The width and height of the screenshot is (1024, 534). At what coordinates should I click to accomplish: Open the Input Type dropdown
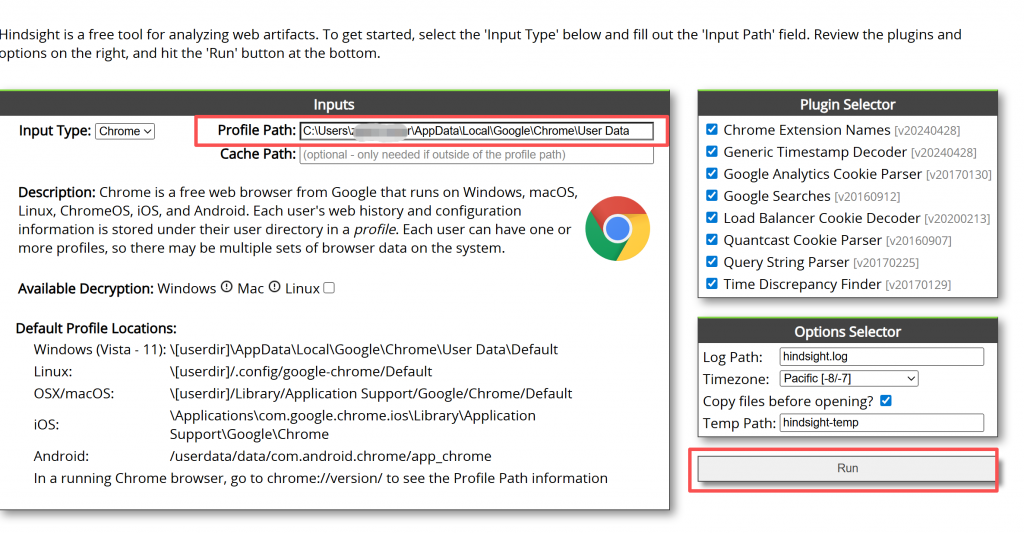(125, 131)
